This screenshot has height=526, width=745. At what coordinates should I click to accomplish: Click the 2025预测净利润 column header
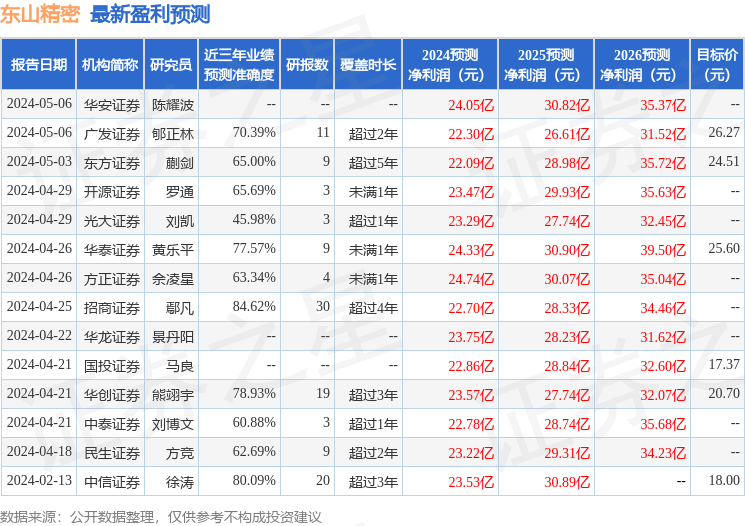[x=546, y=65]
